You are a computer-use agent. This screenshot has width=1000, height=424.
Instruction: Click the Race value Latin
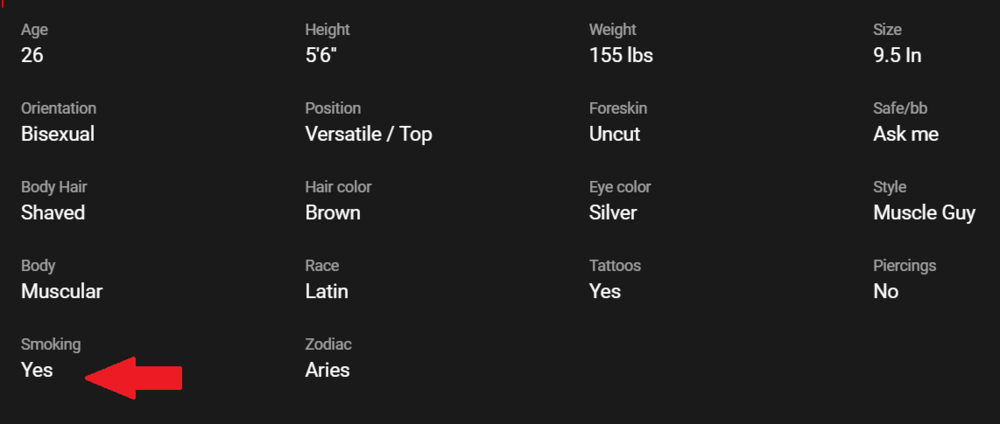click(327, 292)
